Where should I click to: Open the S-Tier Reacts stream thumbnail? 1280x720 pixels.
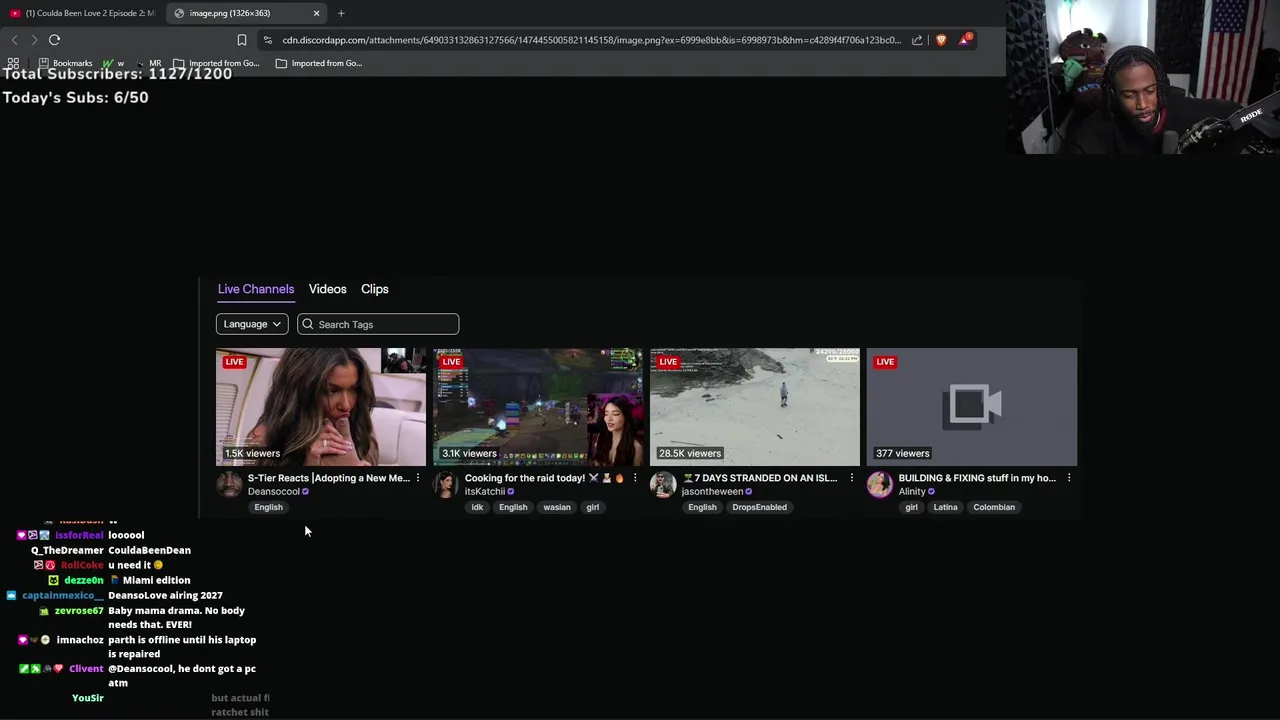tap(321, 407)
